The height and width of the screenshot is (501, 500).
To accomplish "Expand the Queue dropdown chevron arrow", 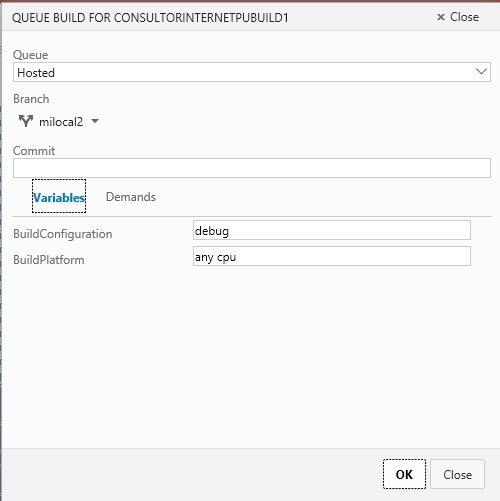I will click(481, 72).
